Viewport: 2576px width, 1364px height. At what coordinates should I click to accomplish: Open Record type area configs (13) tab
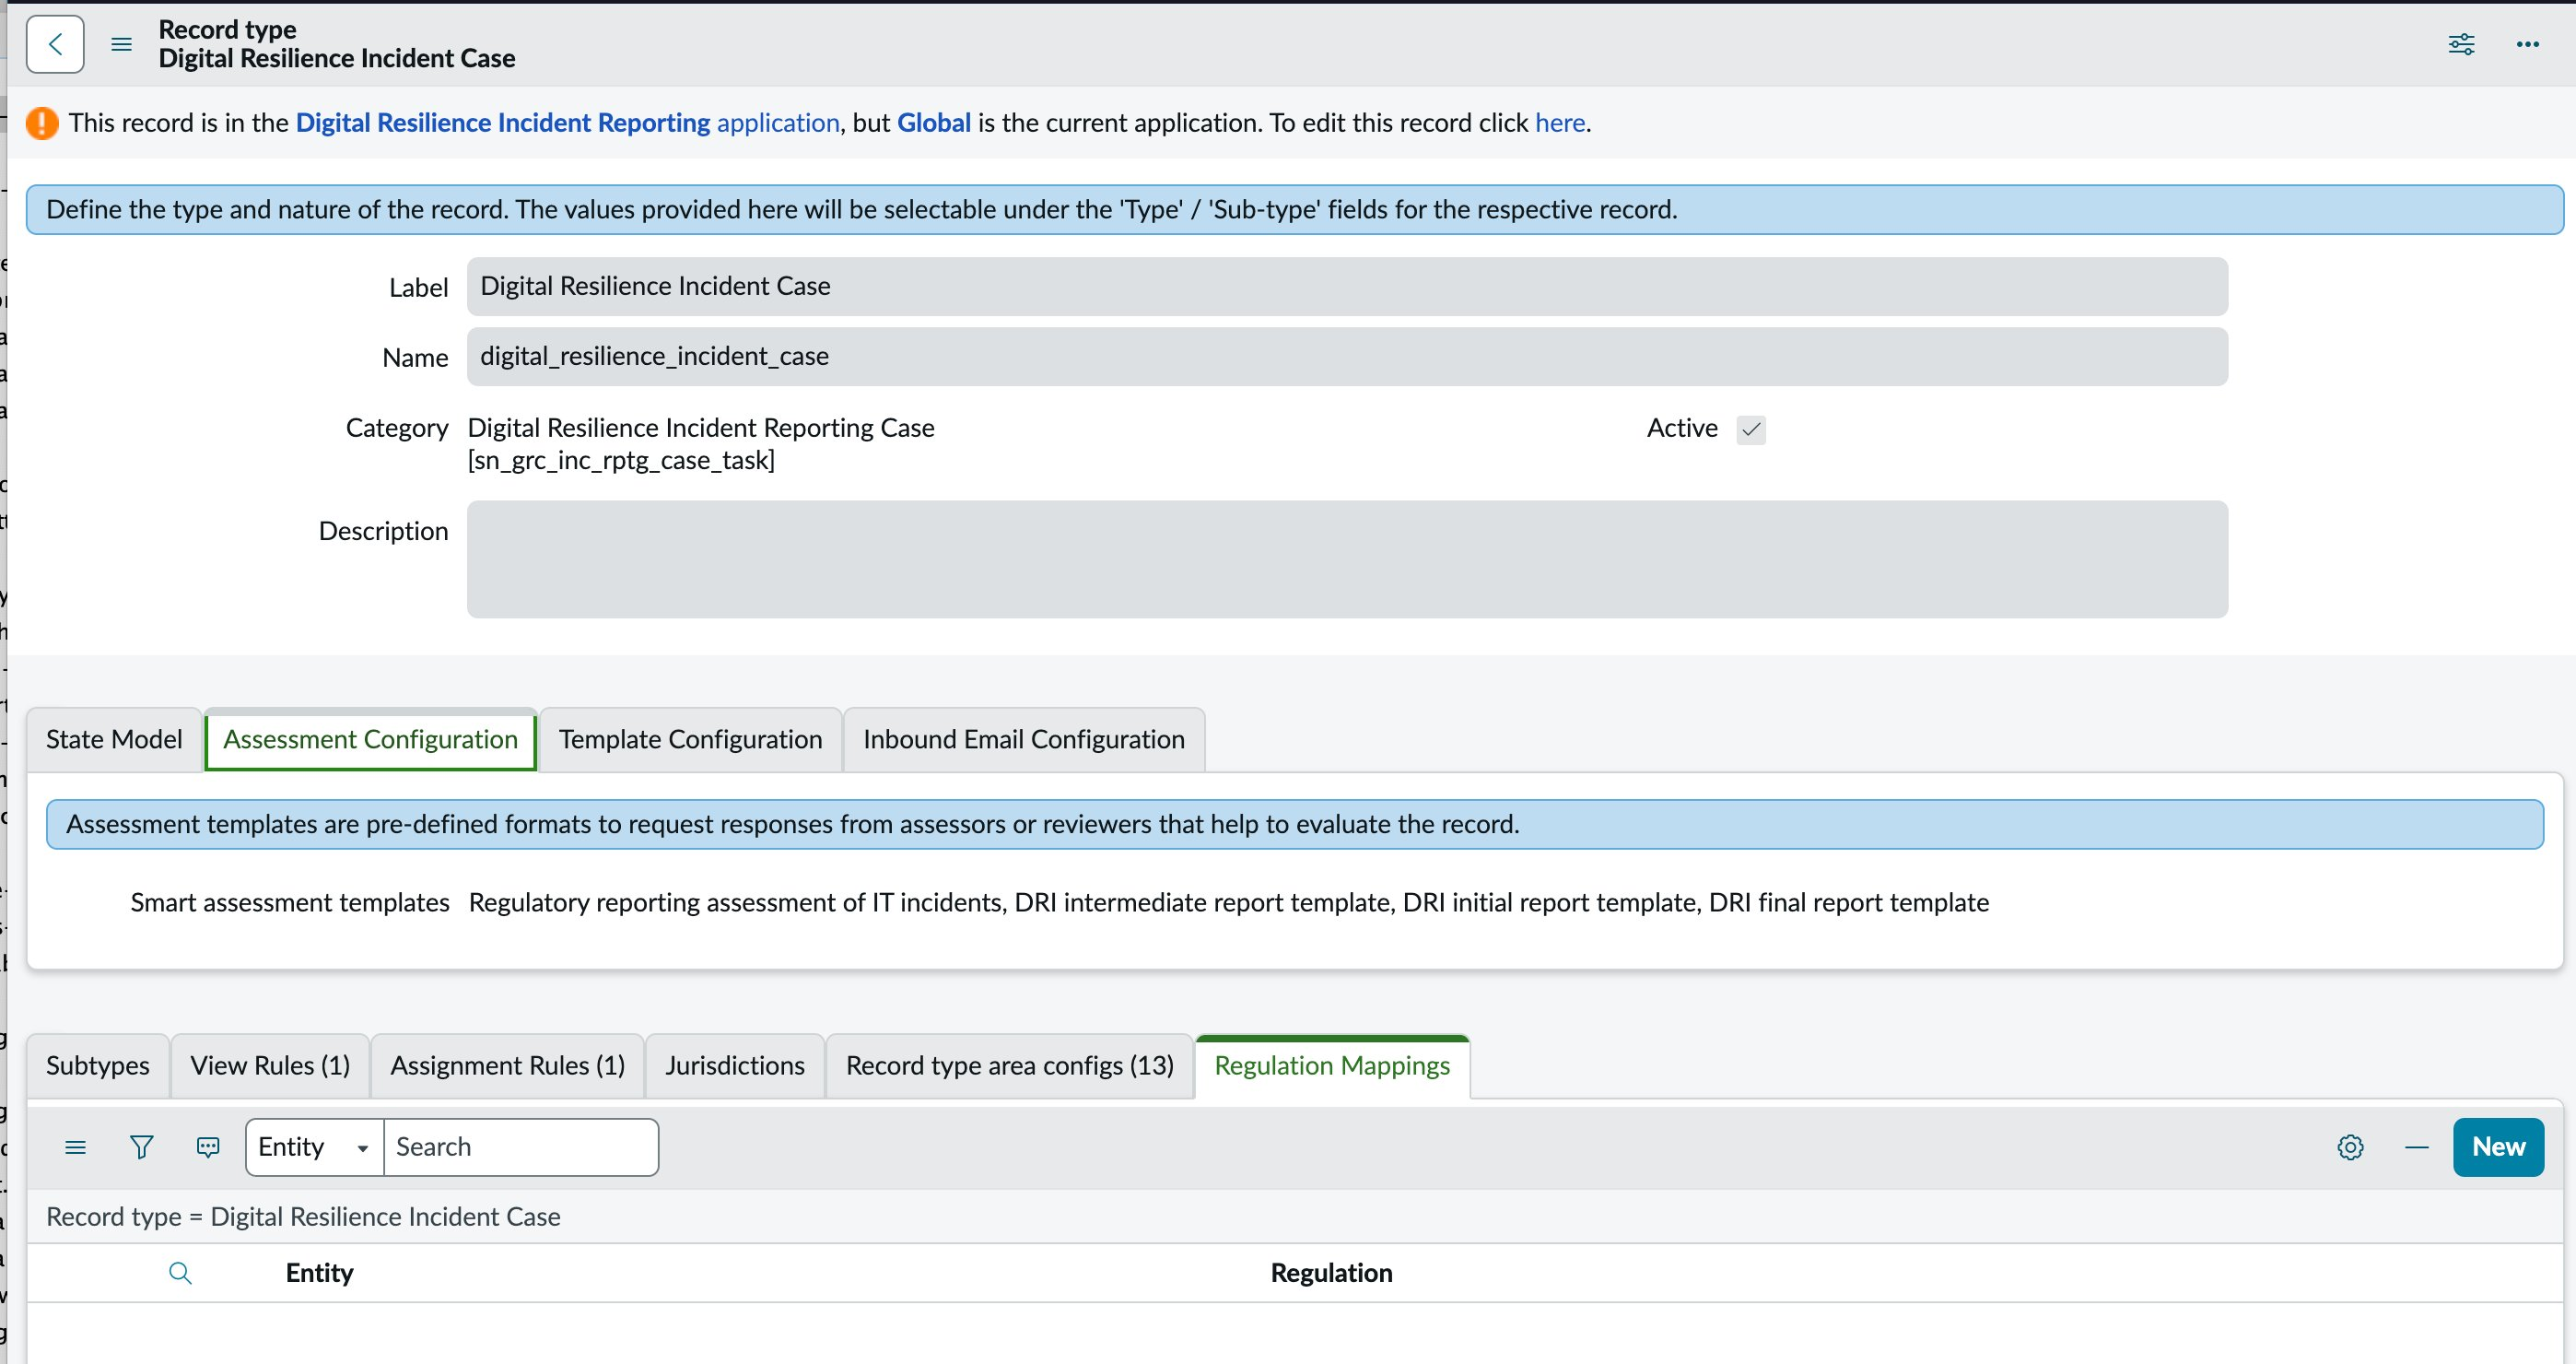(1009, 1065)
